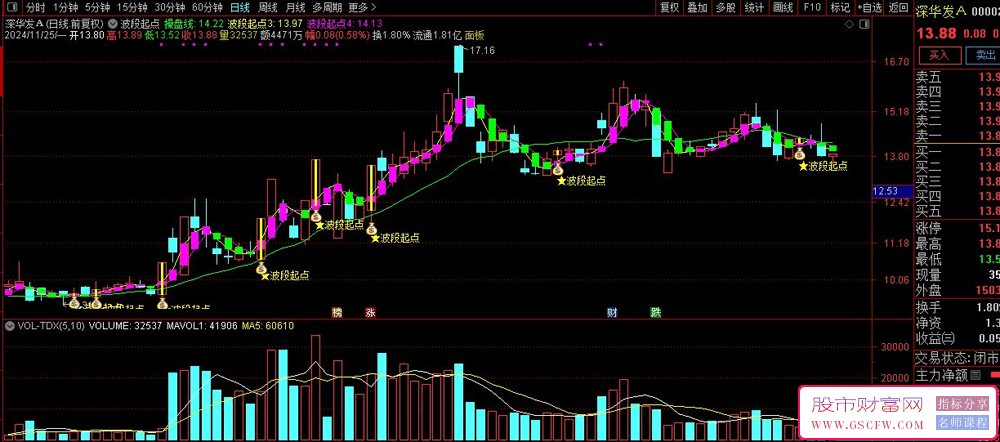
Task: Open the 多股 multi-stock view
Action: pyautogui.click(x=725, y=8)
